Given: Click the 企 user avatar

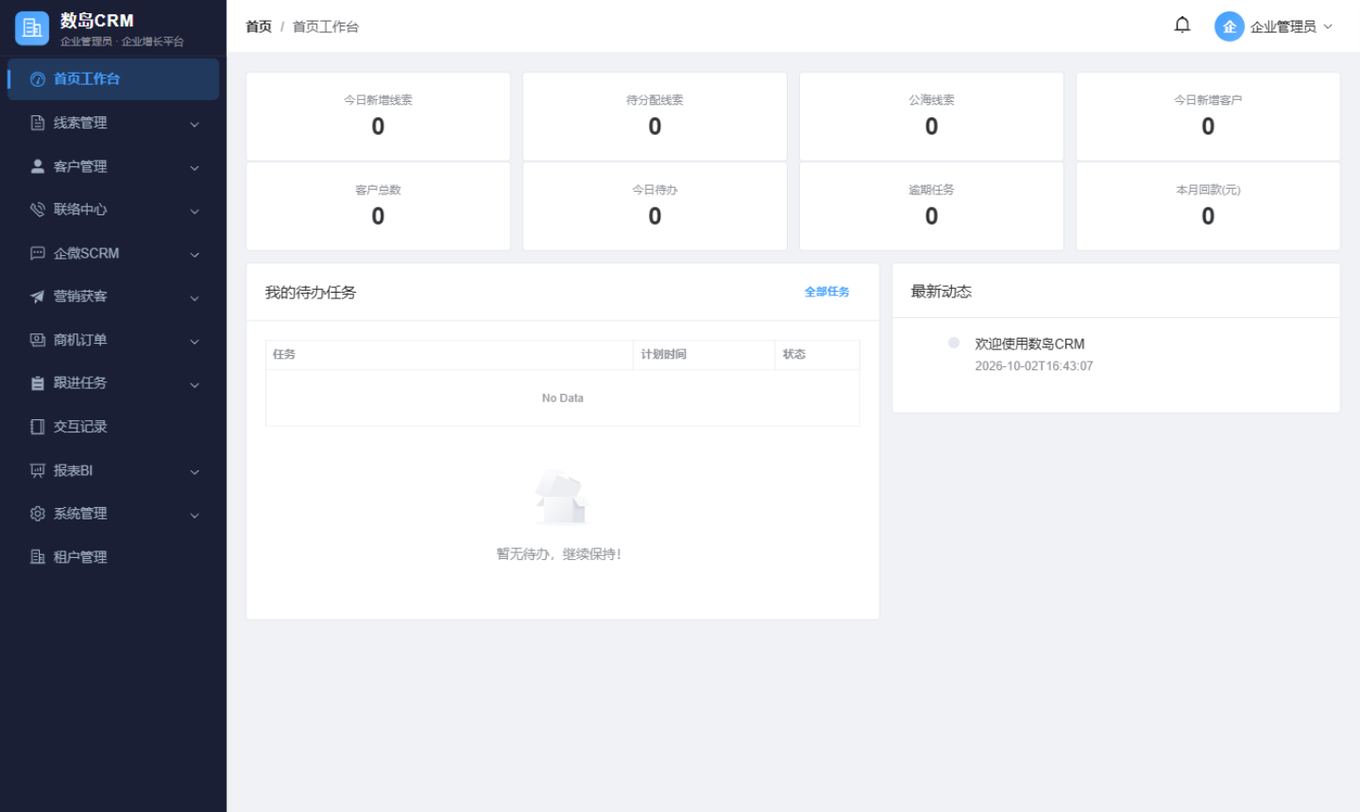Looking at the screenshot, I should 1229,27.
